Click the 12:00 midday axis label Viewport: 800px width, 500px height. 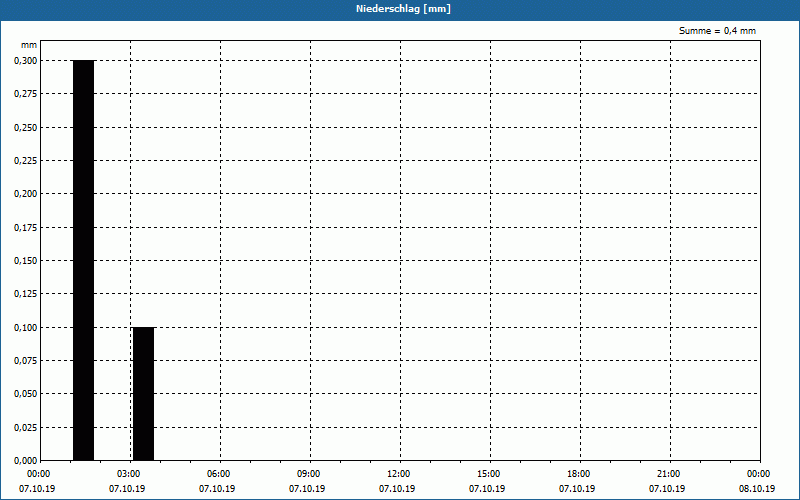[398, 481]
